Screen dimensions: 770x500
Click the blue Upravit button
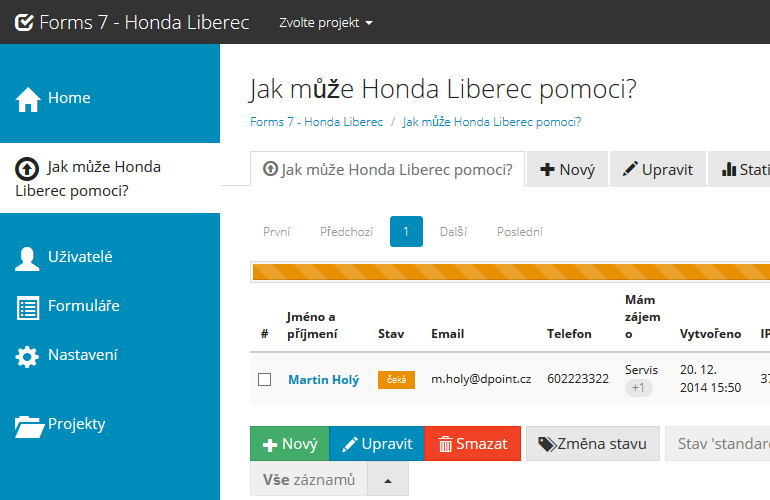[377, 444]
